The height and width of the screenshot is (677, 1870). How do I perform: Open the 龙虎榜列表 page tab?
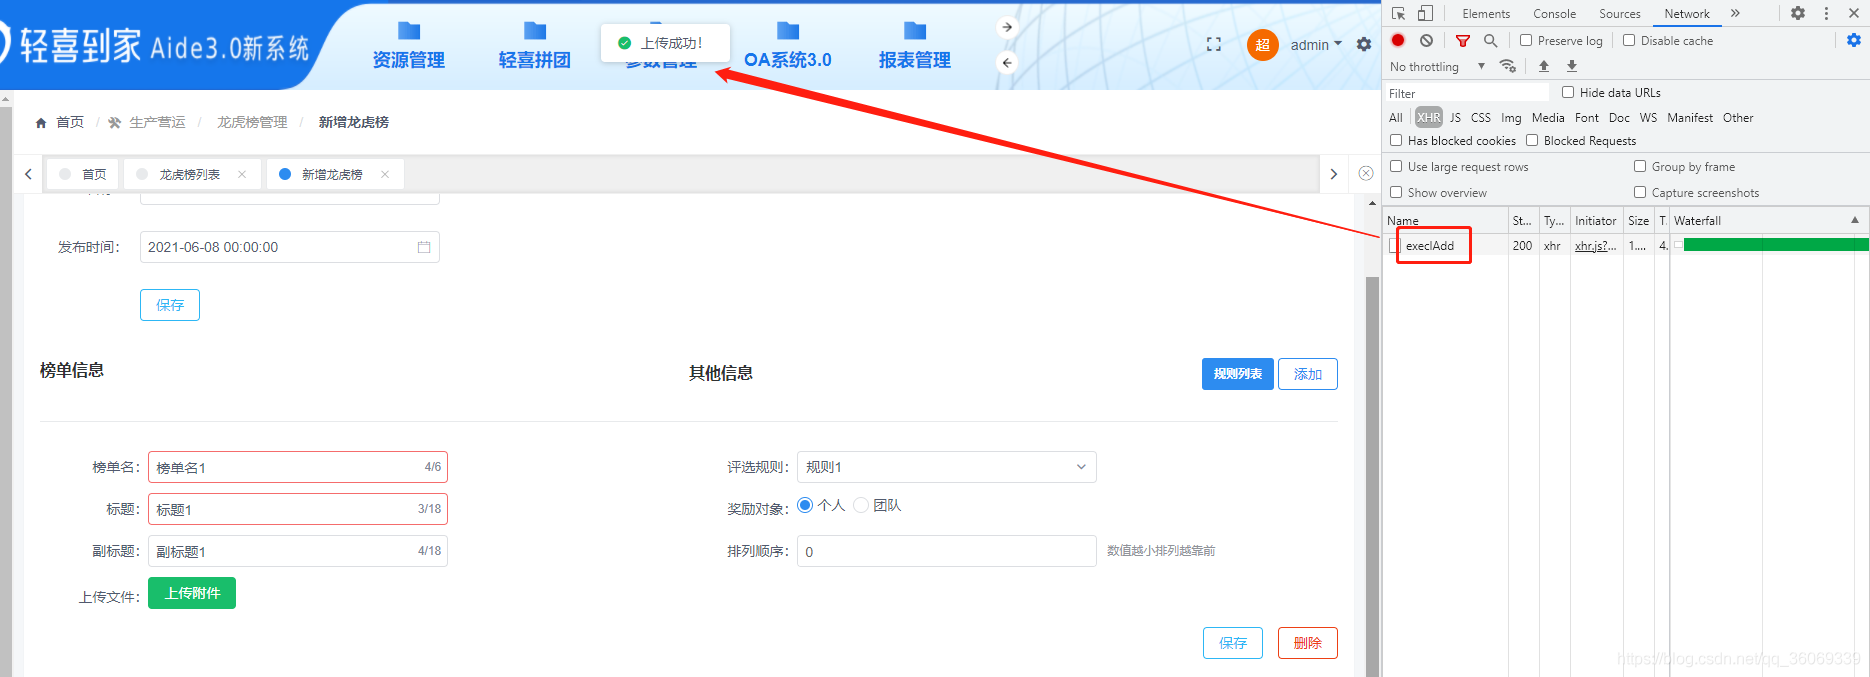pyautogui.click(x=190, y=174)
